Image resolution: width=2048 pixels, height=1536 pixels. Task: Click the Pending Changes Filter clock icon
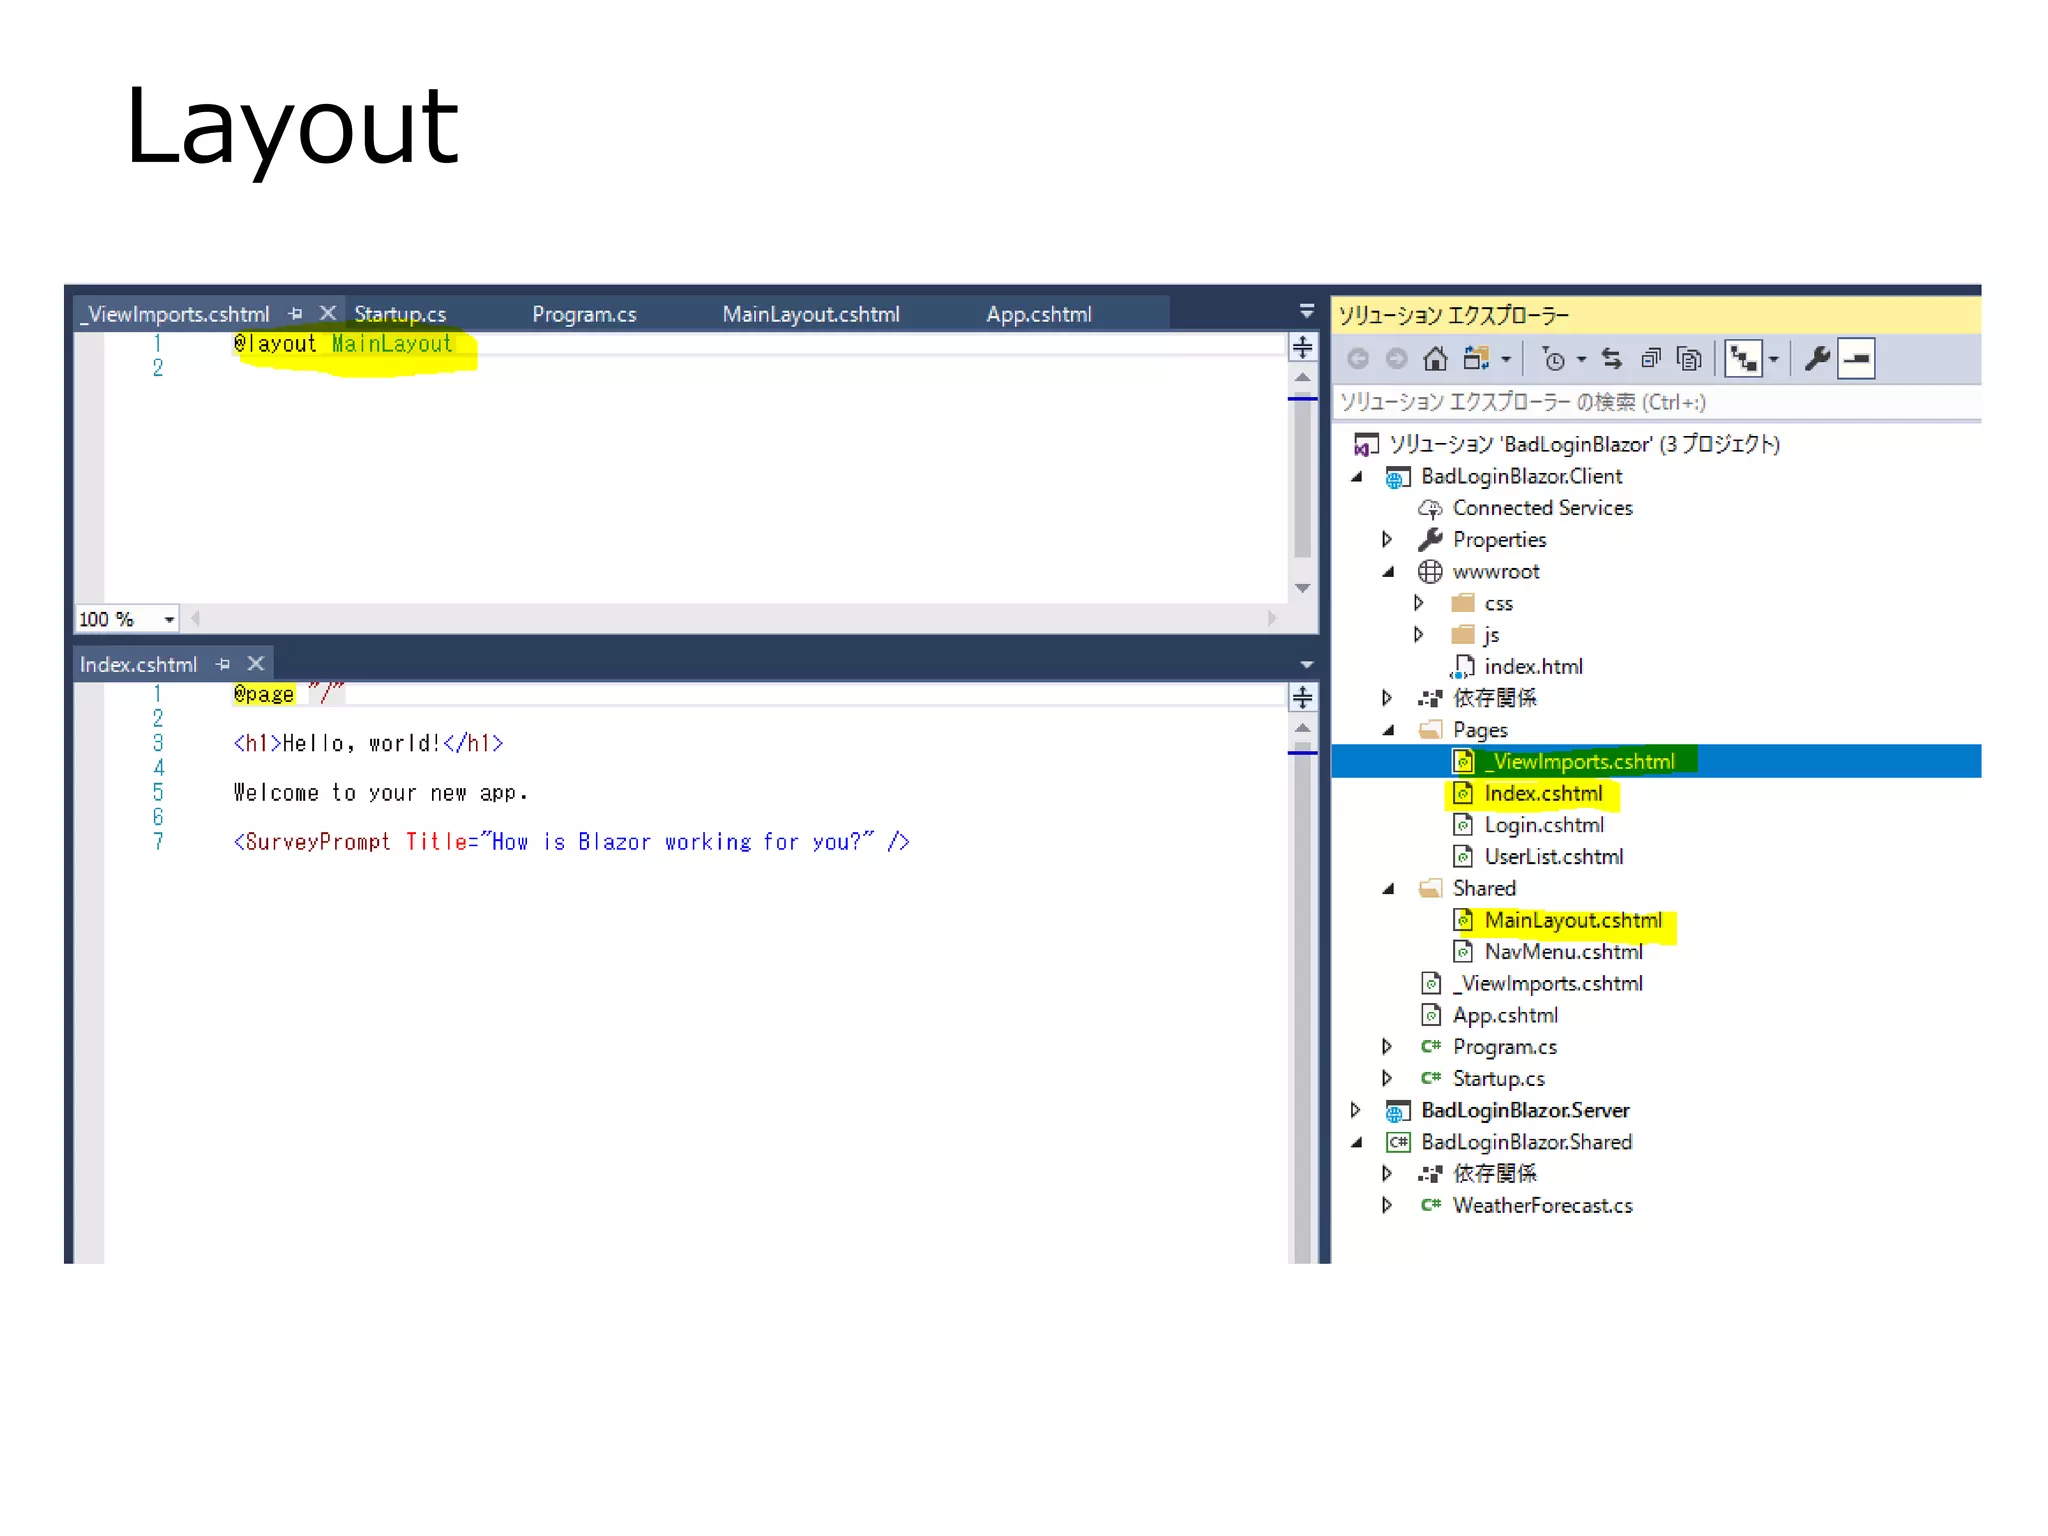[1554, 358]
